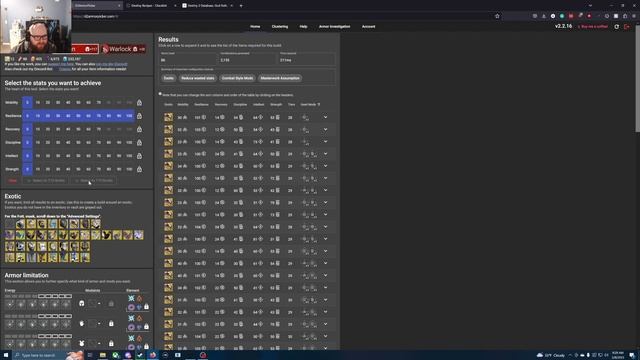Set Intellect target to 70
The image size is (640, 360).
coord(98,156)
